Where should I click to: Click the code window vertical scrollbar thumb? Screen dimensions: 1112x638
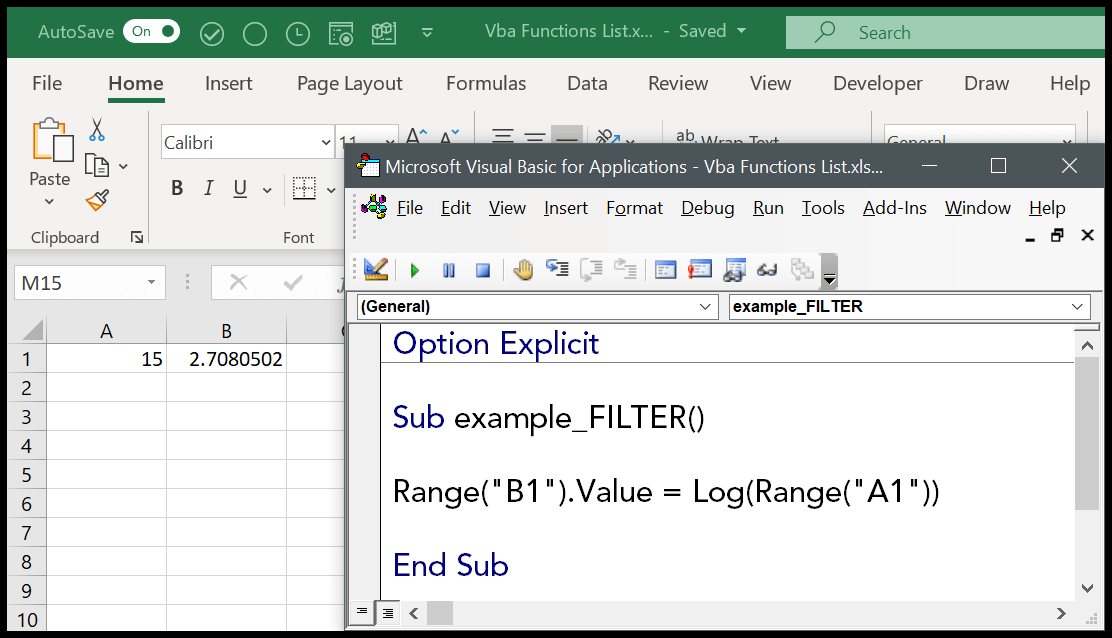[x=1086, y=430]
